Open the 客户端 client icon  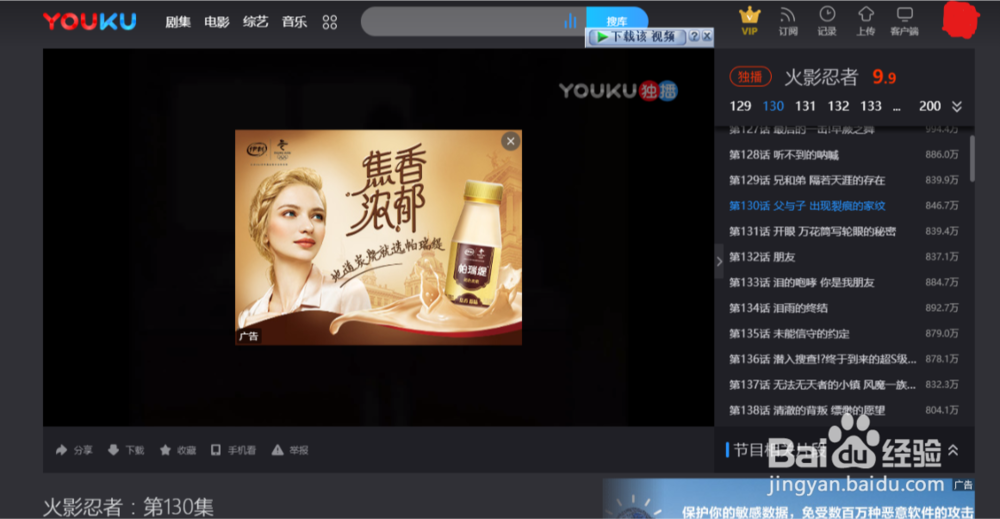904,21
